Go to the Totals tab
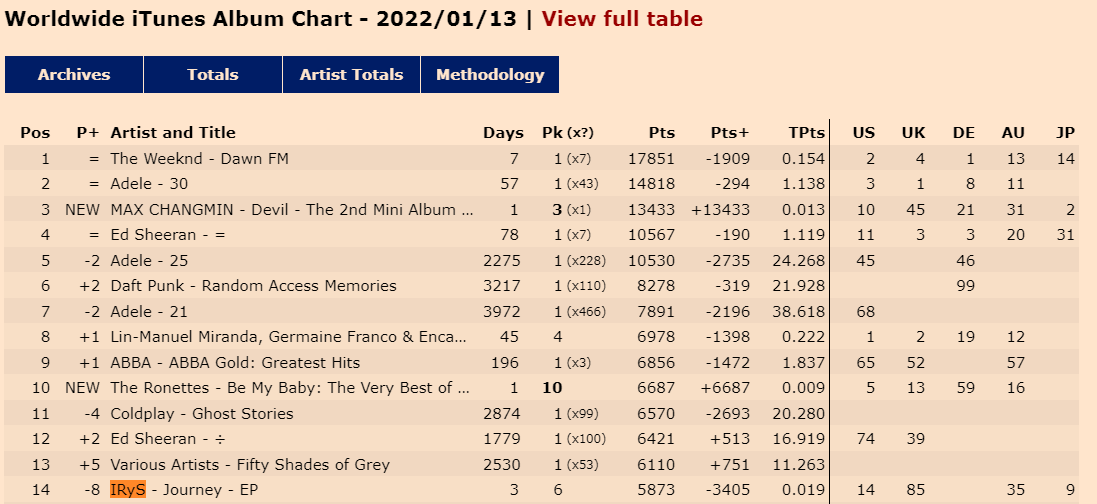The width and height of the screenshot is (1097, 504). pos(213,75)
